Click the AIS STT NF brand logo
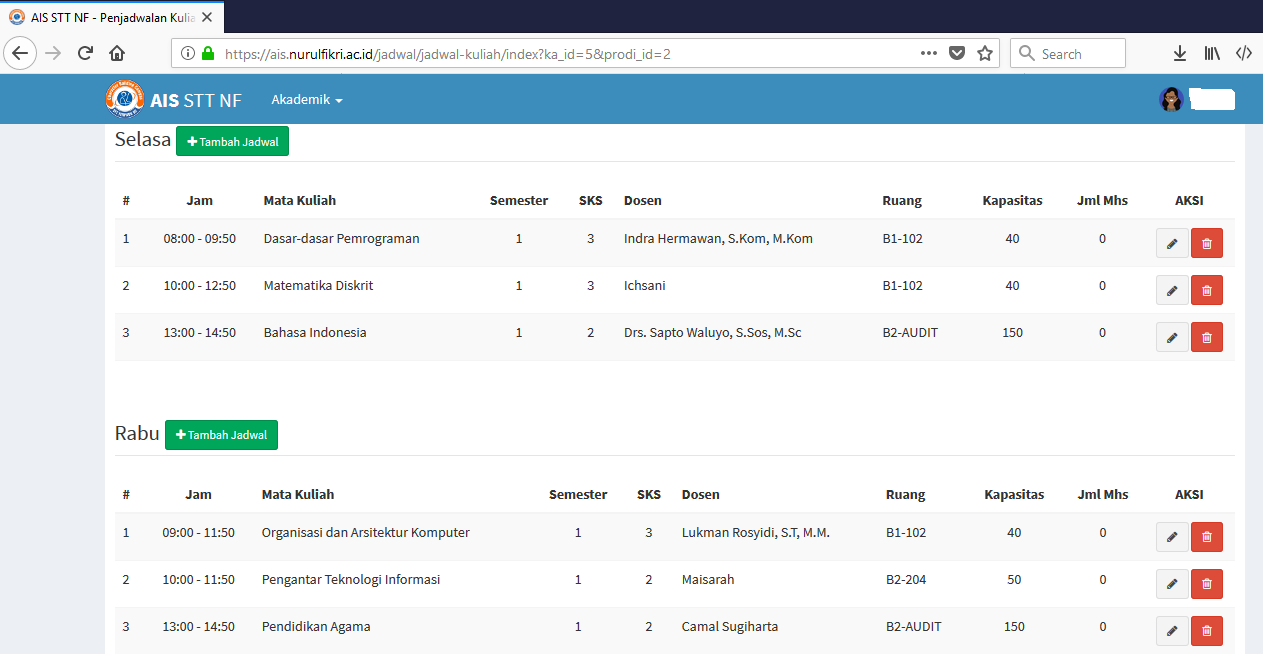1263x654 pixels. (x=173, y=100)
